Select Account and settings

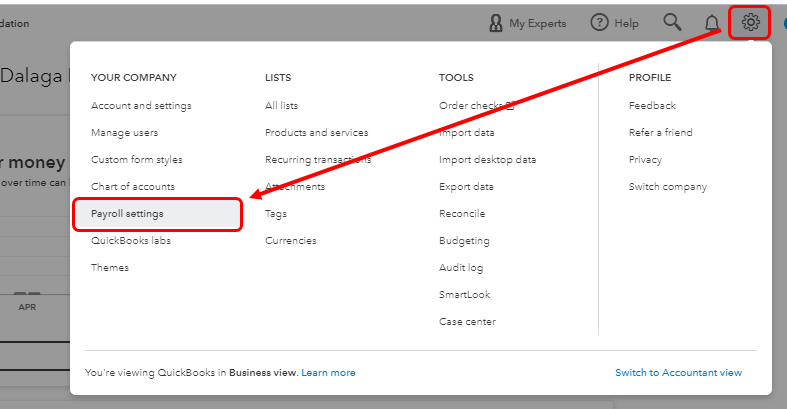141,106
